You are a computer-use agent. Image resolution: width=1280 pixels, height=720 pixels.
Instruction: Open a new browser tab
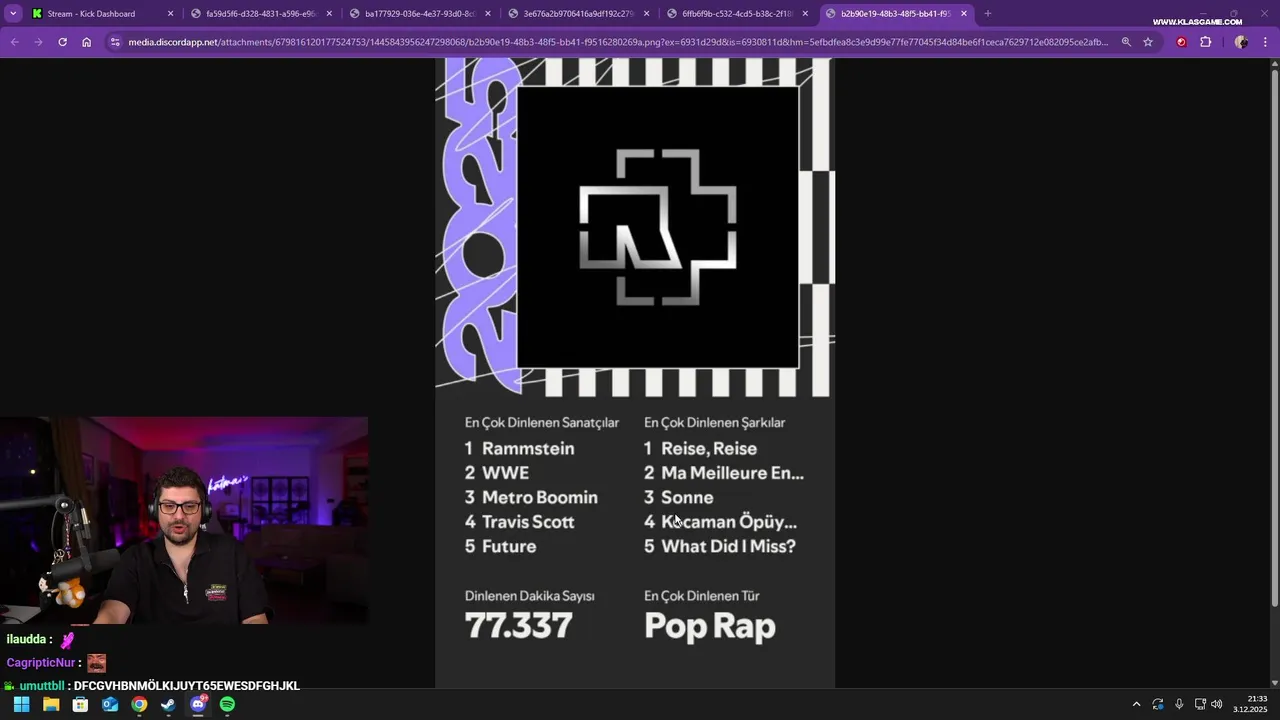[988, 14]
